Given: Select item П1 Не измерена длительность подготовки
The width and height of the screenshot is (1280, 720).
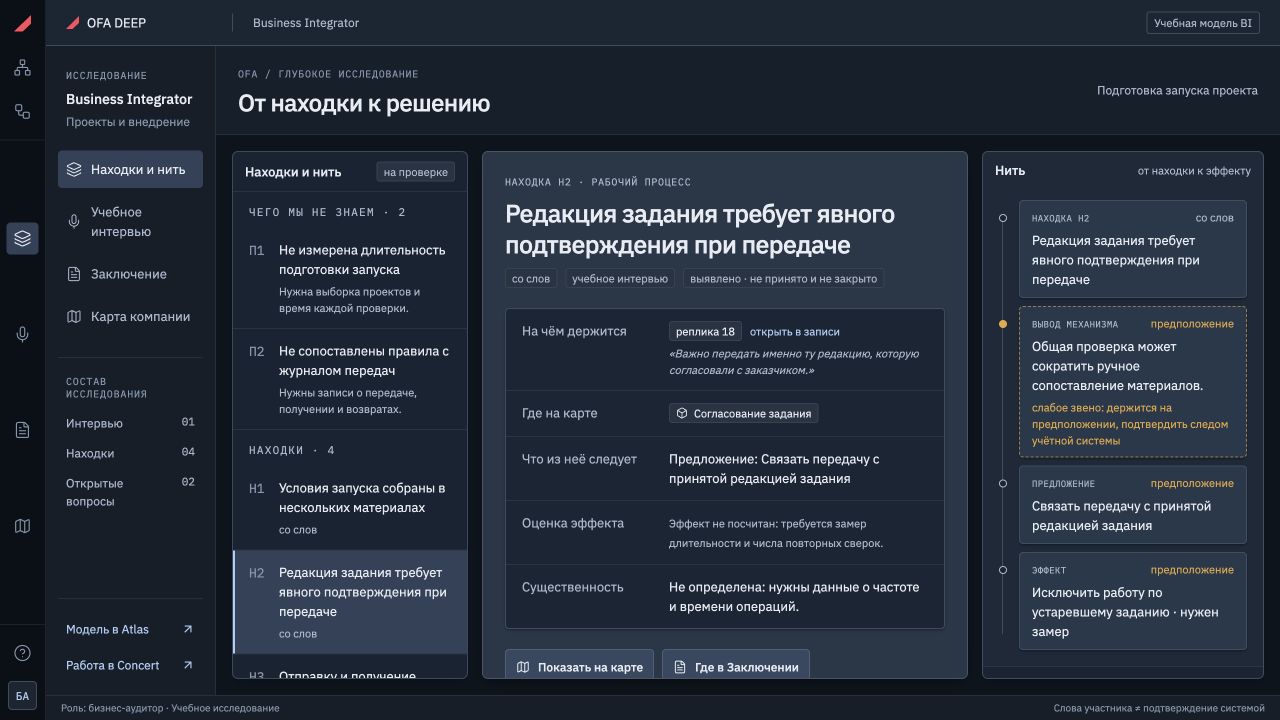Looking at the screenshot, I should [350, 279].
